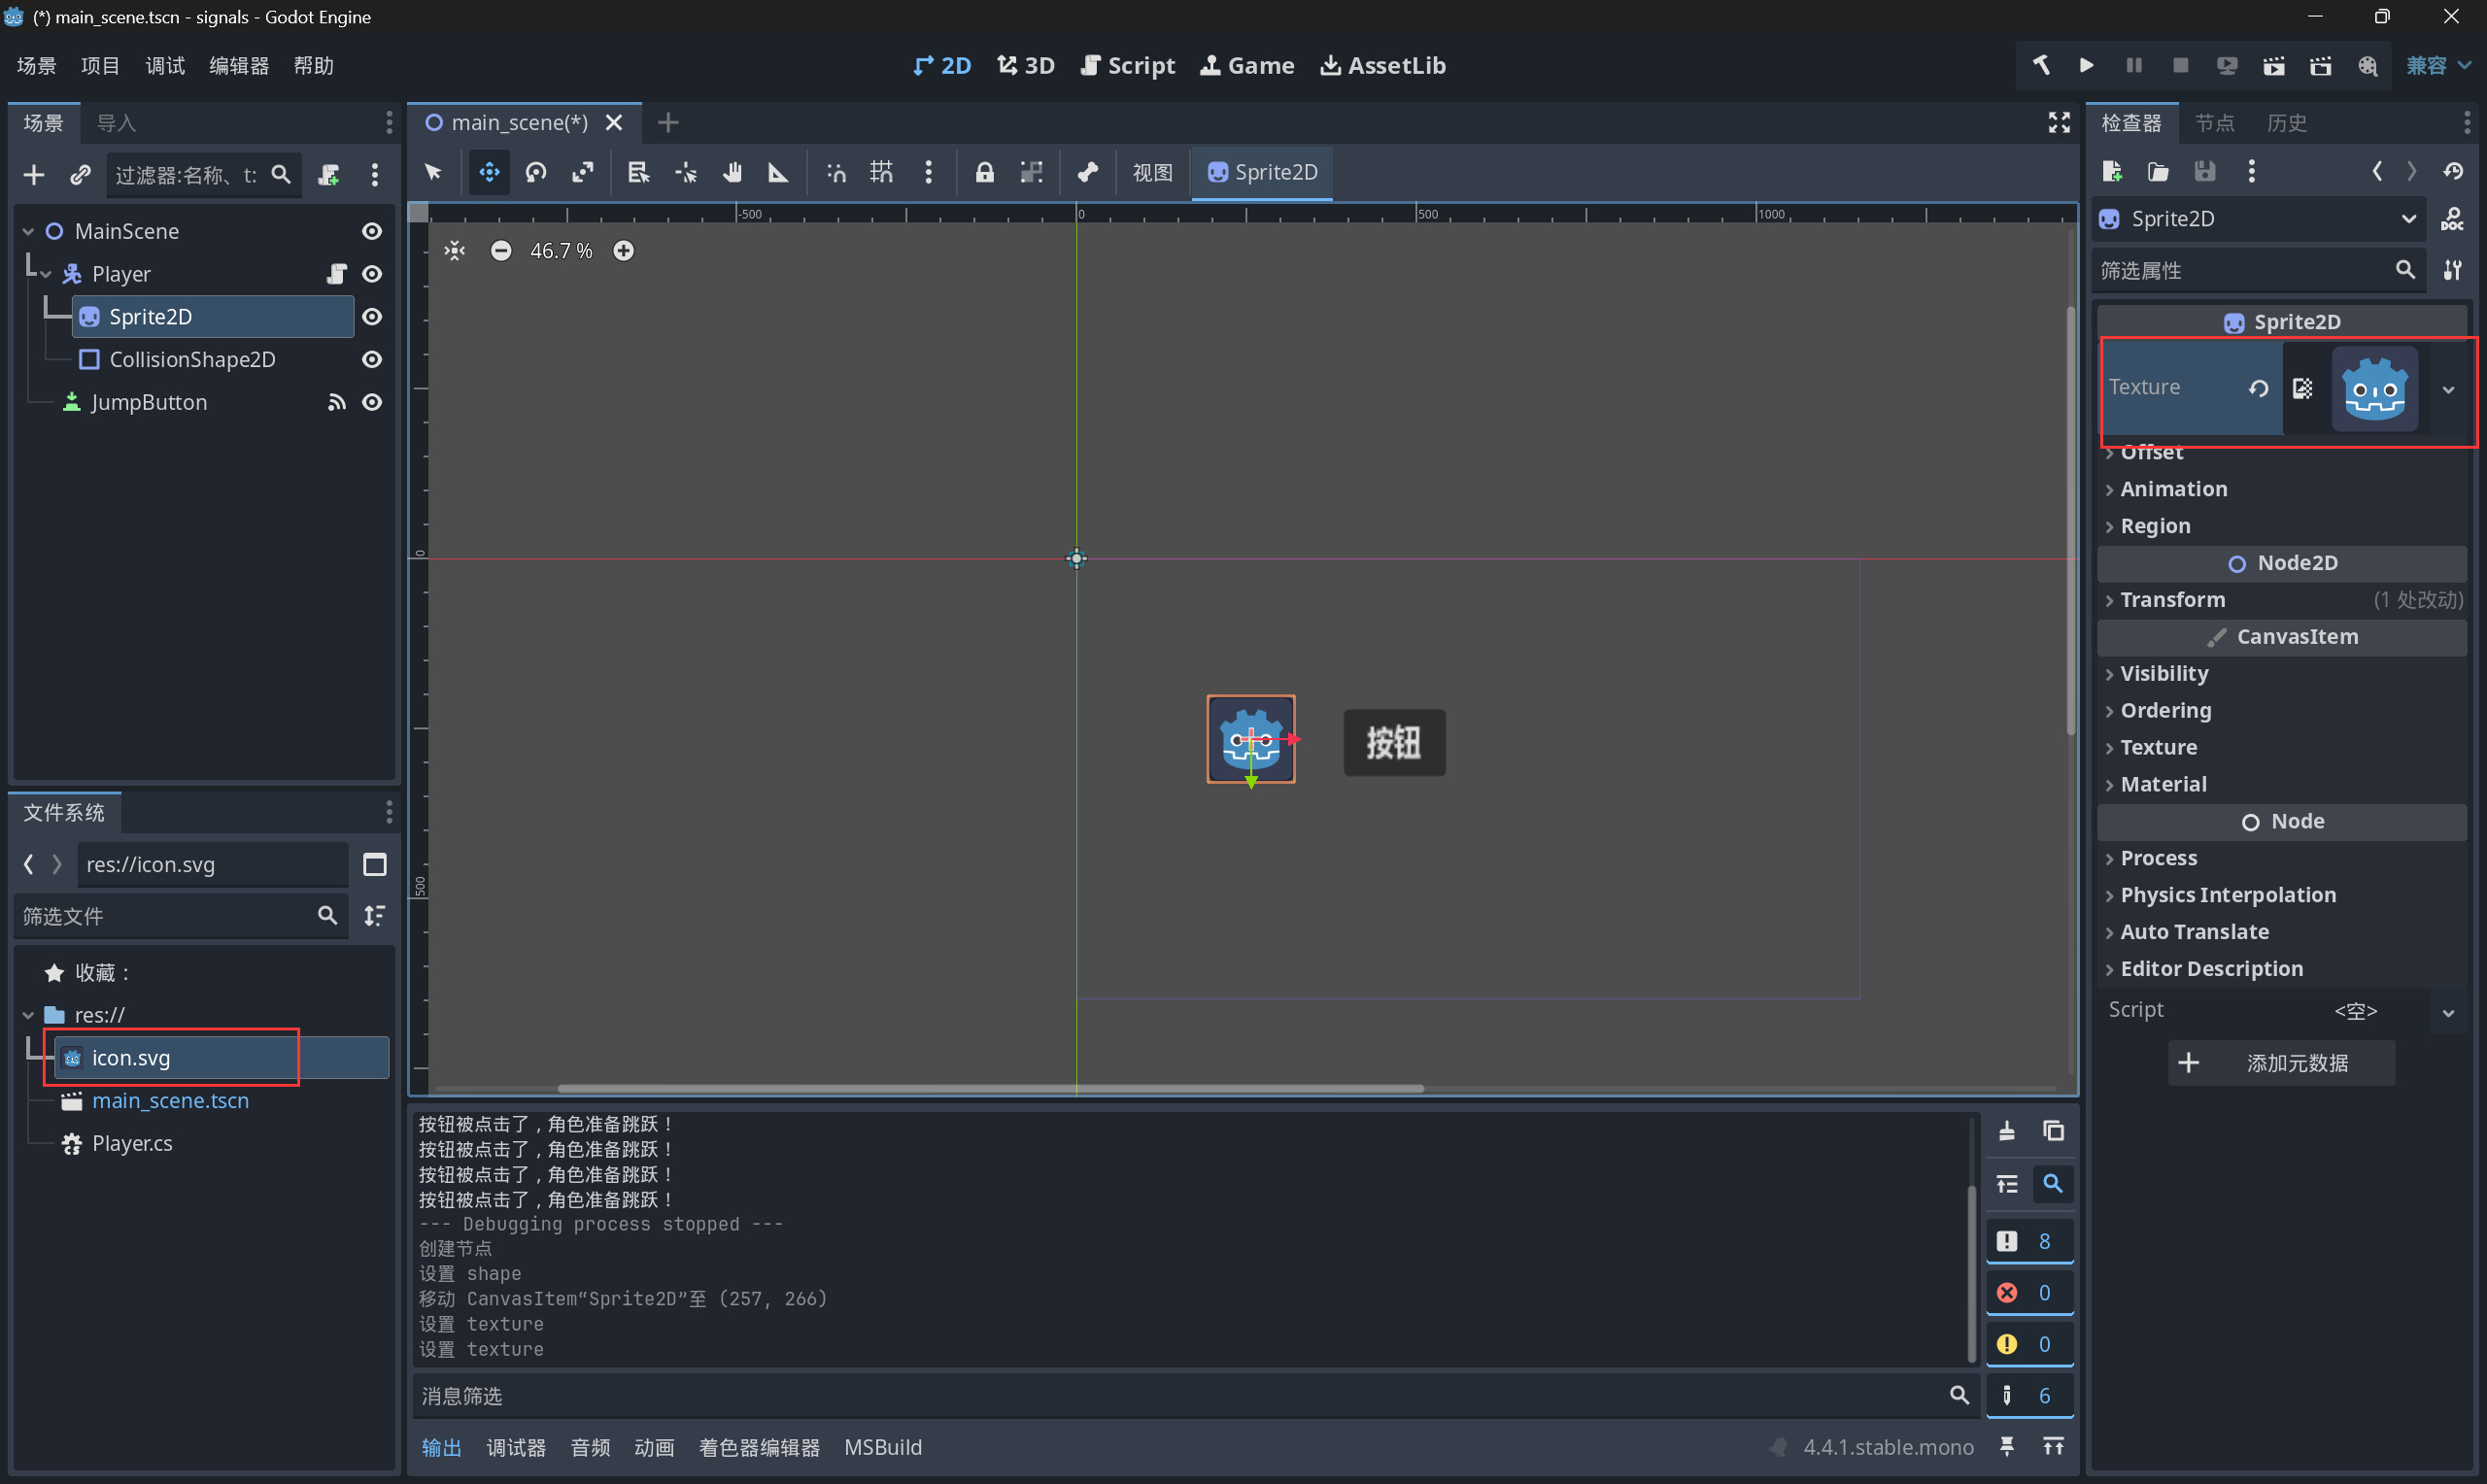Reset the Texture property to default
This screenshot has height=1484, width=2487.
pyautogui.click(x=2258, y=389)
